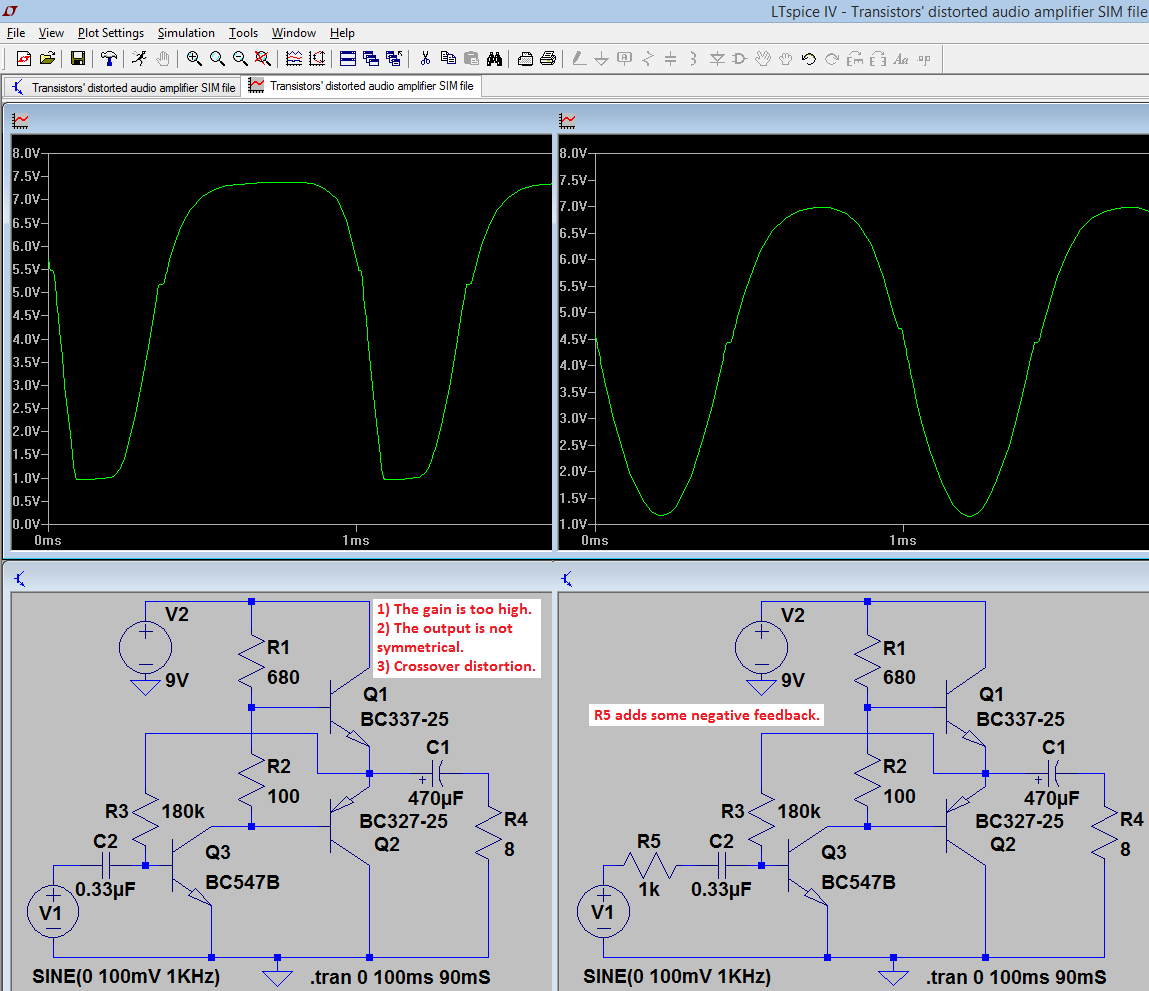
Task: Click the Undo arrow icon
Action: pyautogui.click(x=809, y=59)
